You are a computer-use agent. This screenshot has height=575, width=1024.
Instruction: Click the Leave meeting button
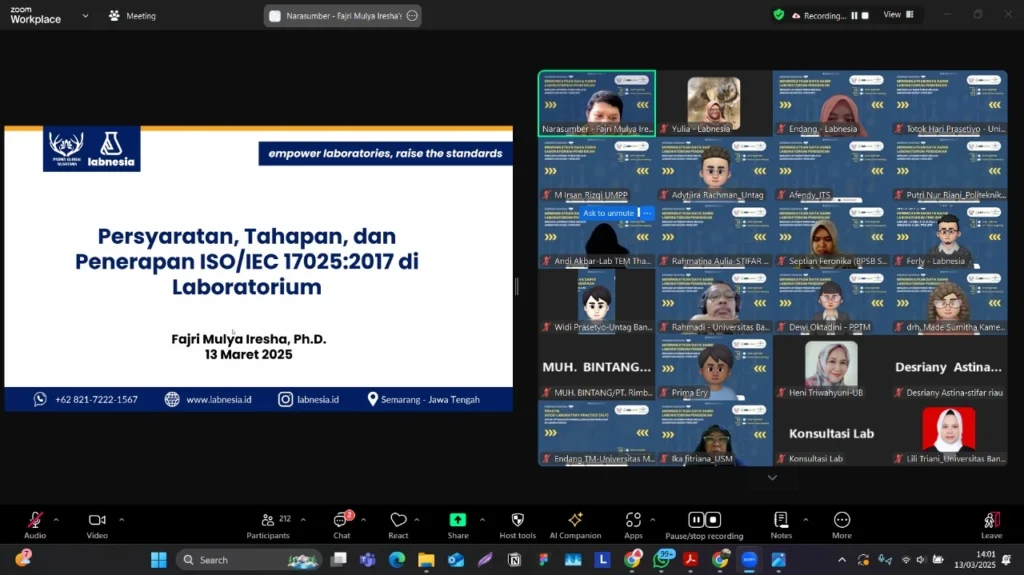coord(991,521)
